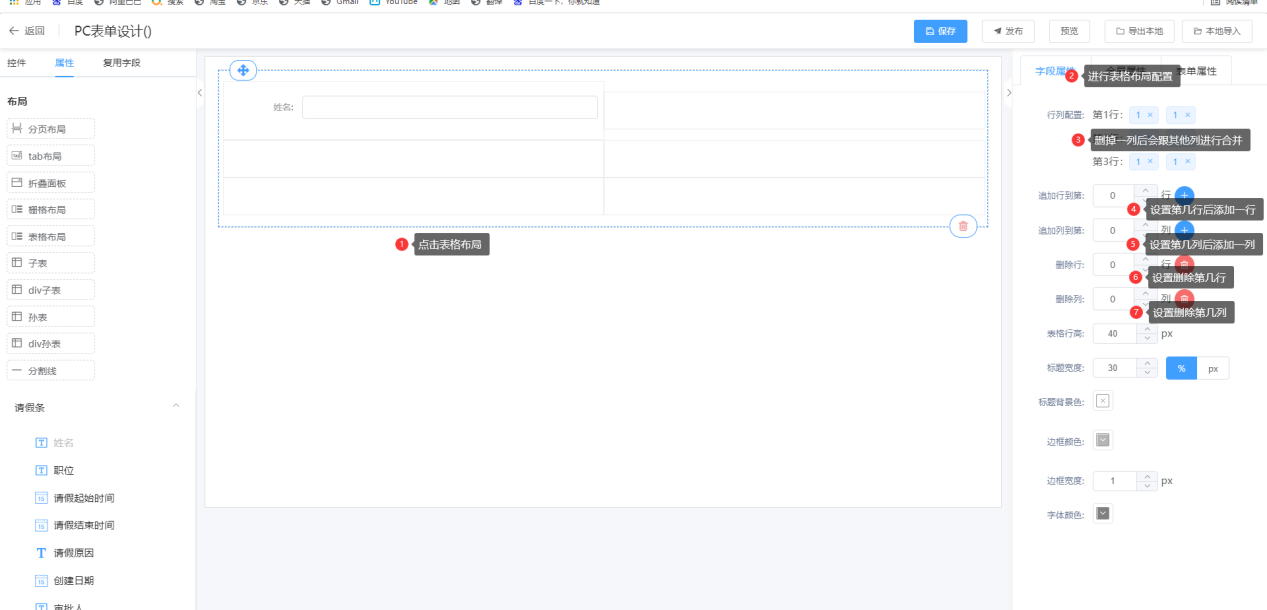Remove the second column tag of 第1行
The height and width of the screenshot is (610, 1267).
pos(1187,115)
